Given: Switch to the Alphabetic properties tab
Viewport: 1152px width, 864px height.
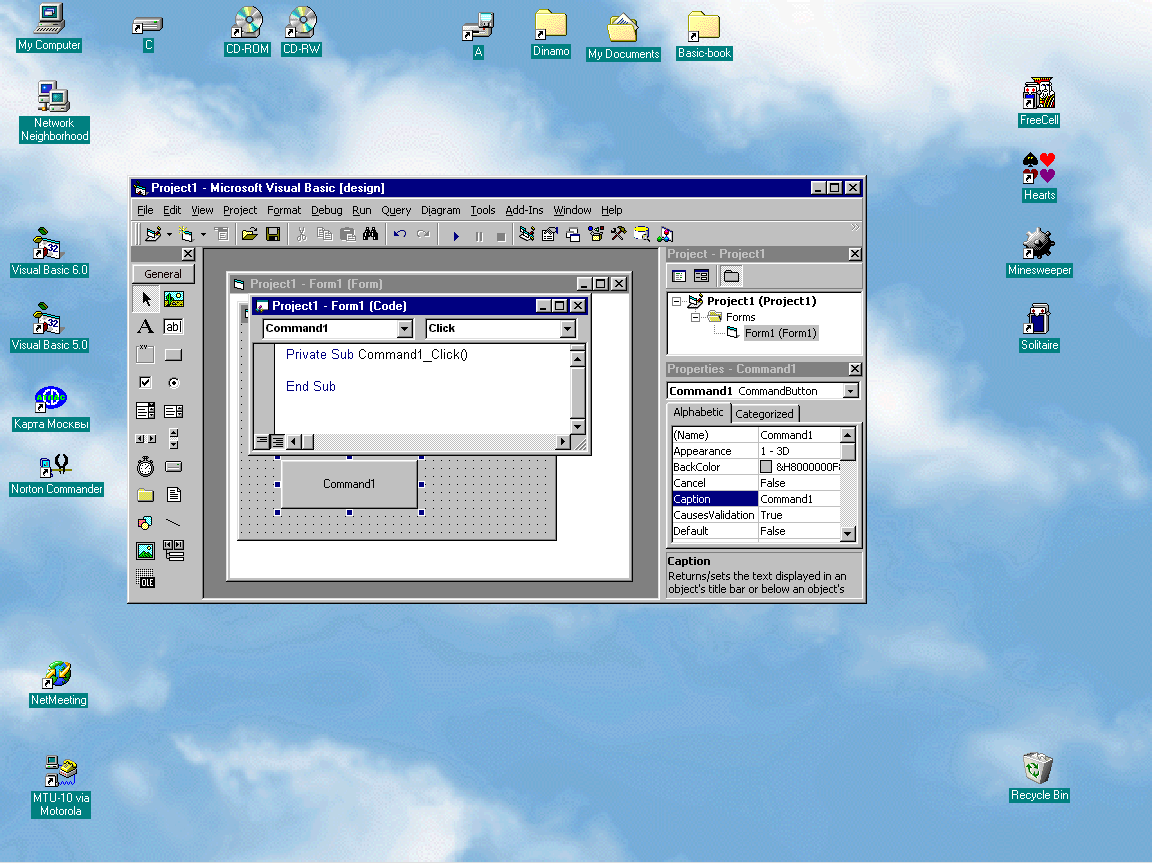Looking at the screenshot, I should [x=699, y=412].
